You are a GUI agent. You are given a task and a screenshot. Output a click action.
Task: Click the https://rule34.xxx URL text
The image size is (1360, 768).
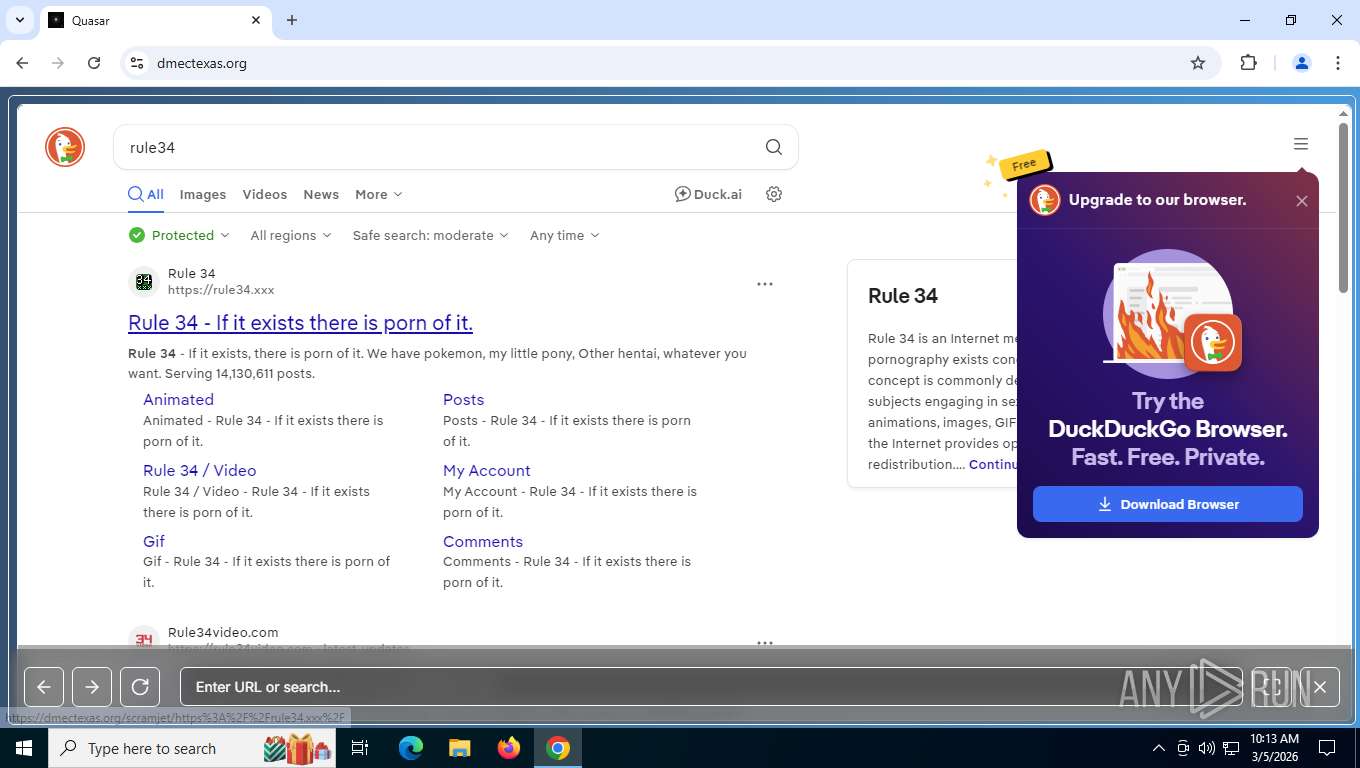click(x=221, y=290)
